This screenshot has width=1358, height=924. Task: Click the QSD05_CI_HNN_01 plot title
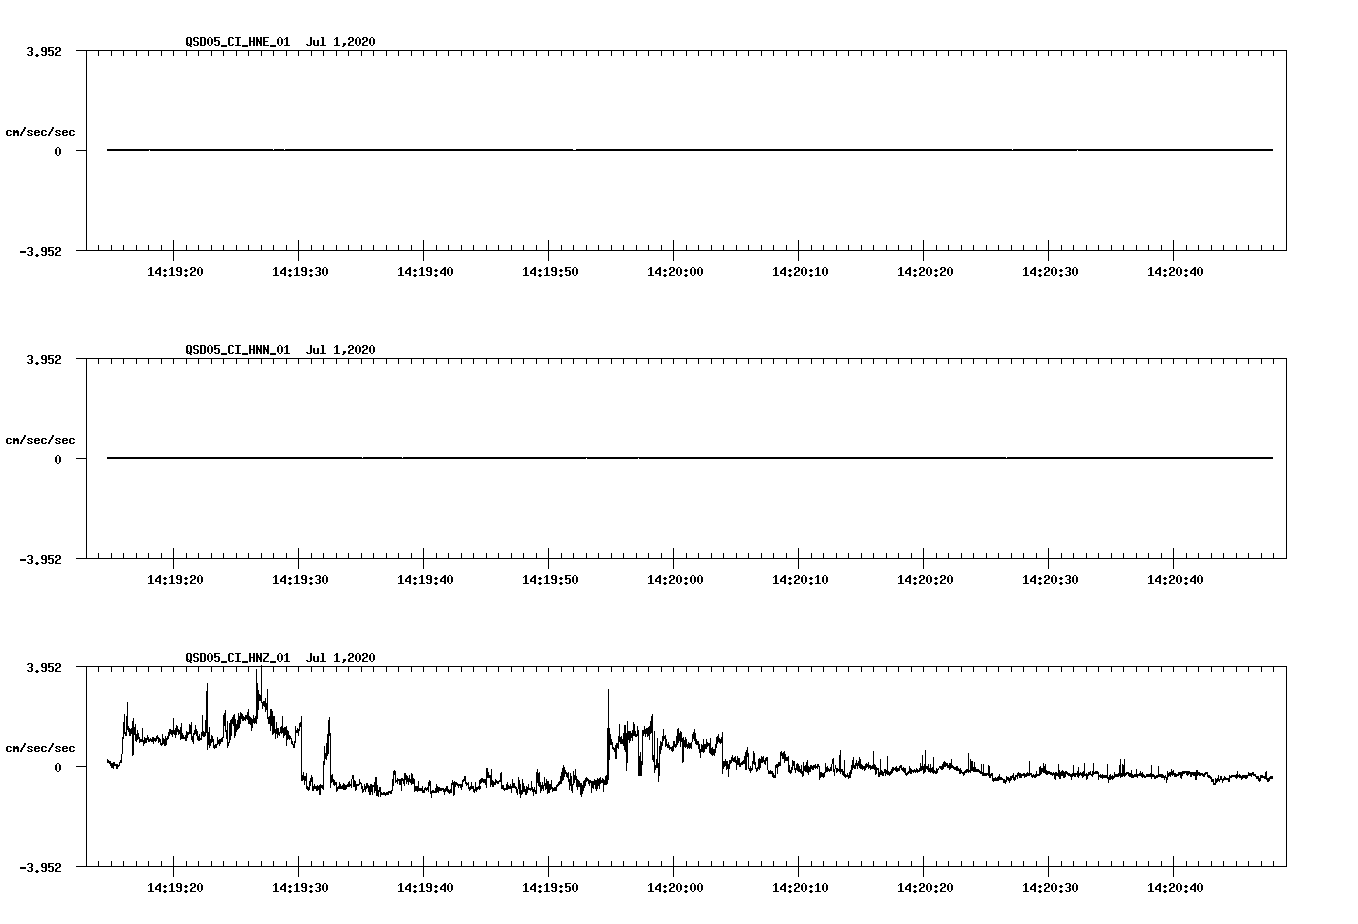pos(280,350)
